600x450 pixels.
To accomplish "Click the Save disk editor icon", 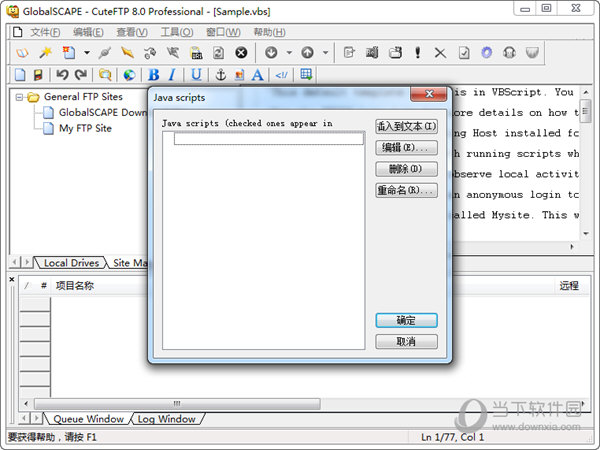I will click(38, 75).
